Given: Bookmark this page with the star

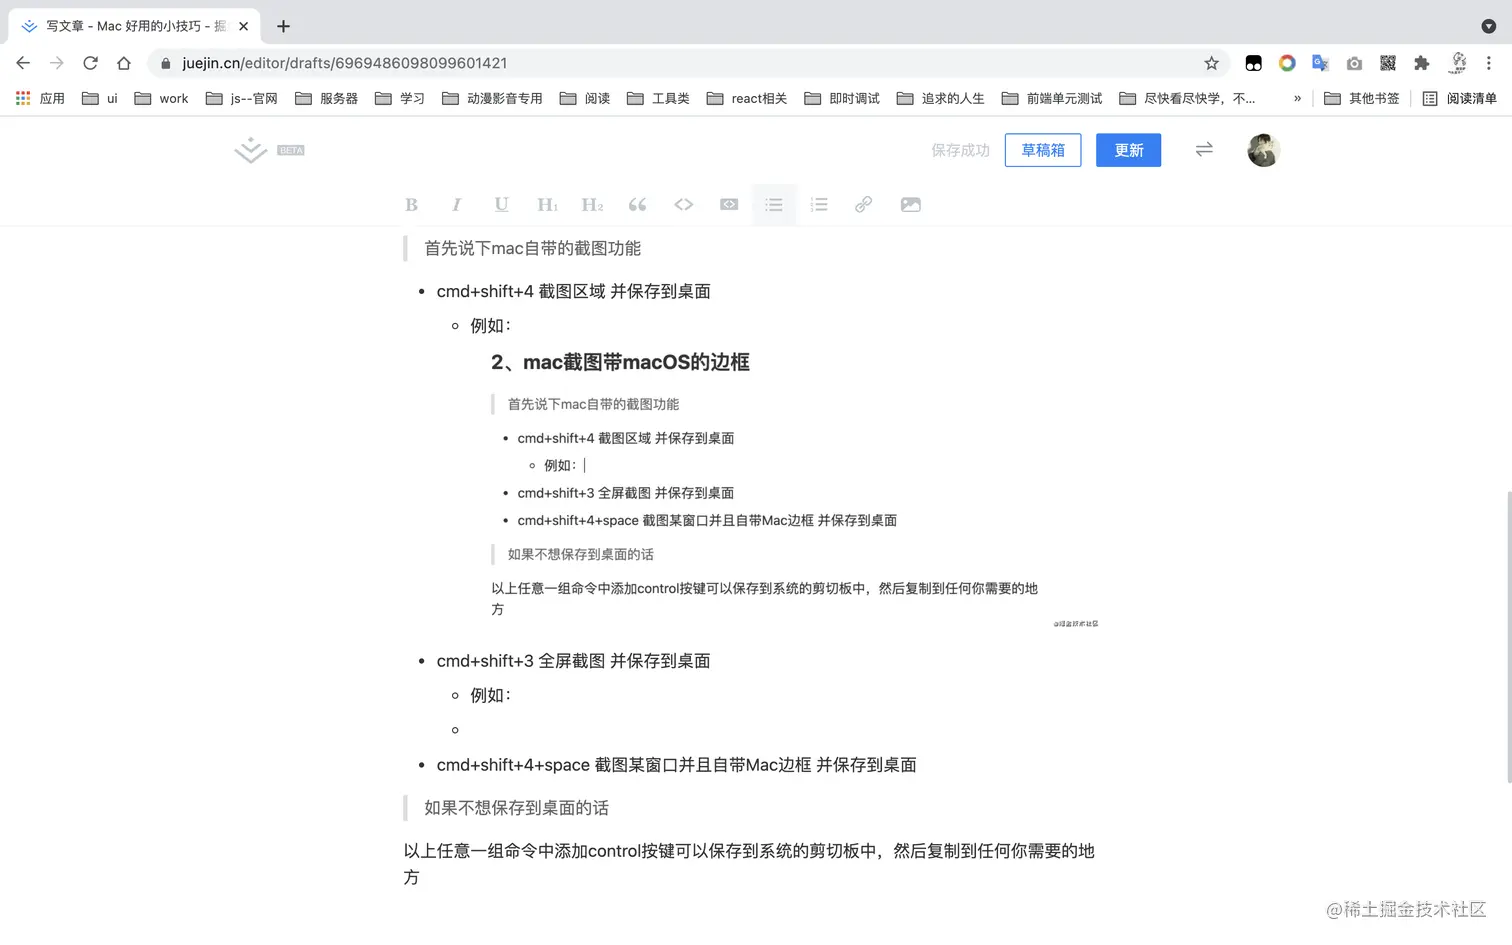Looking at the screenshot, I should tap(1211, 63).
